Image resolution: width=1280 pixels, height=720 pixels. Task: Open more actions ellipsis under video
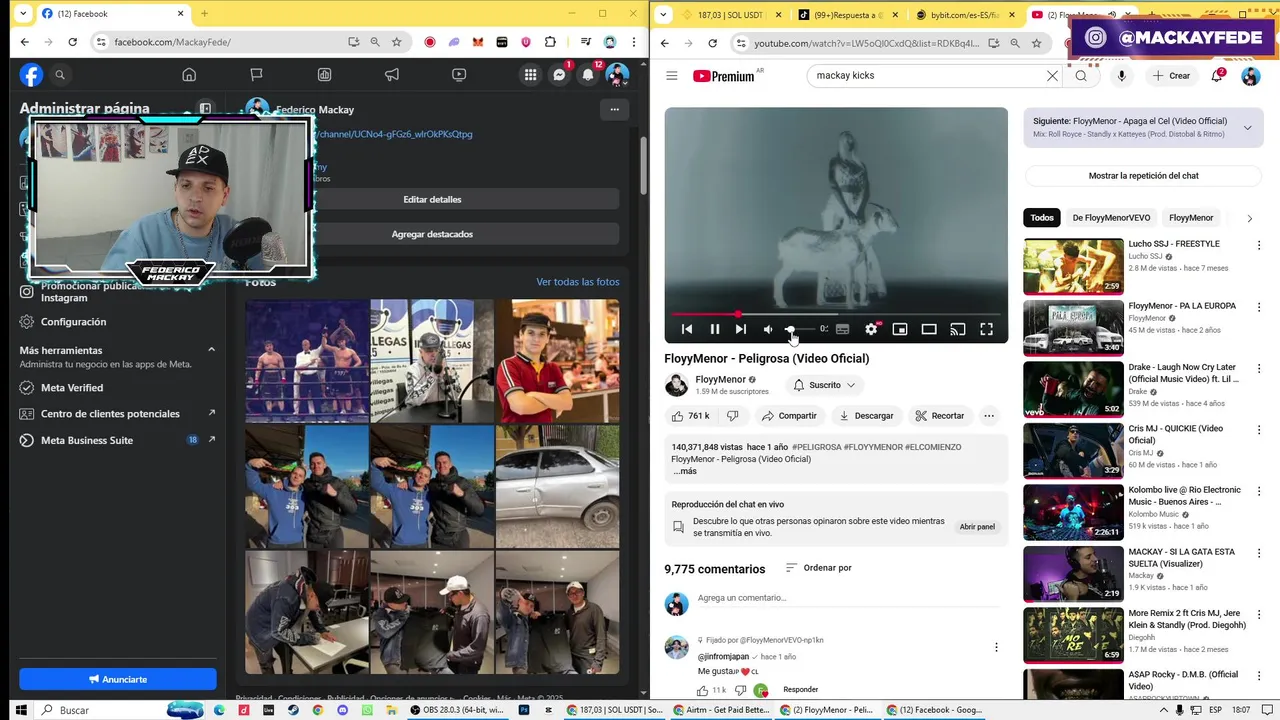989,416
